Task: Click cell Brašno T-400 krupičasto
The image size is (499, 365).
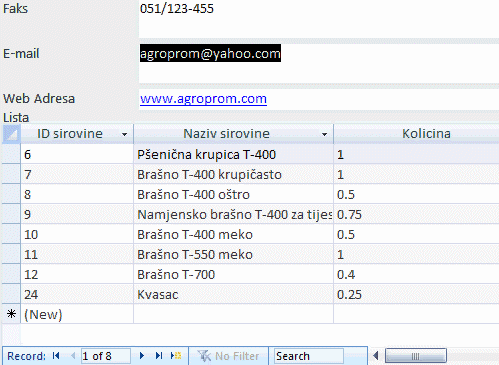Action: 234,174
